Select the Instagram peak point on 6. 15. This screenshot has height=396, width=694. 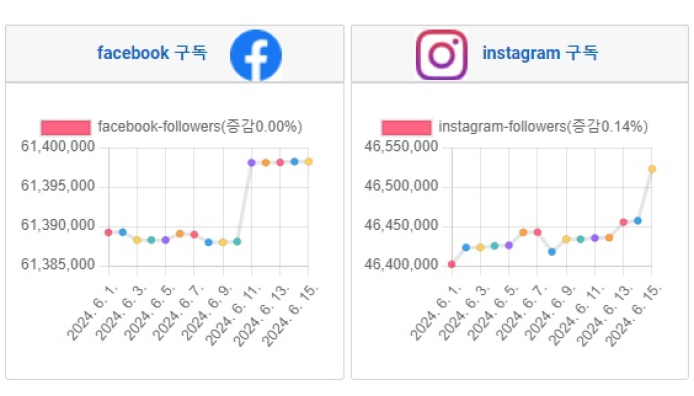pos(652,169)
